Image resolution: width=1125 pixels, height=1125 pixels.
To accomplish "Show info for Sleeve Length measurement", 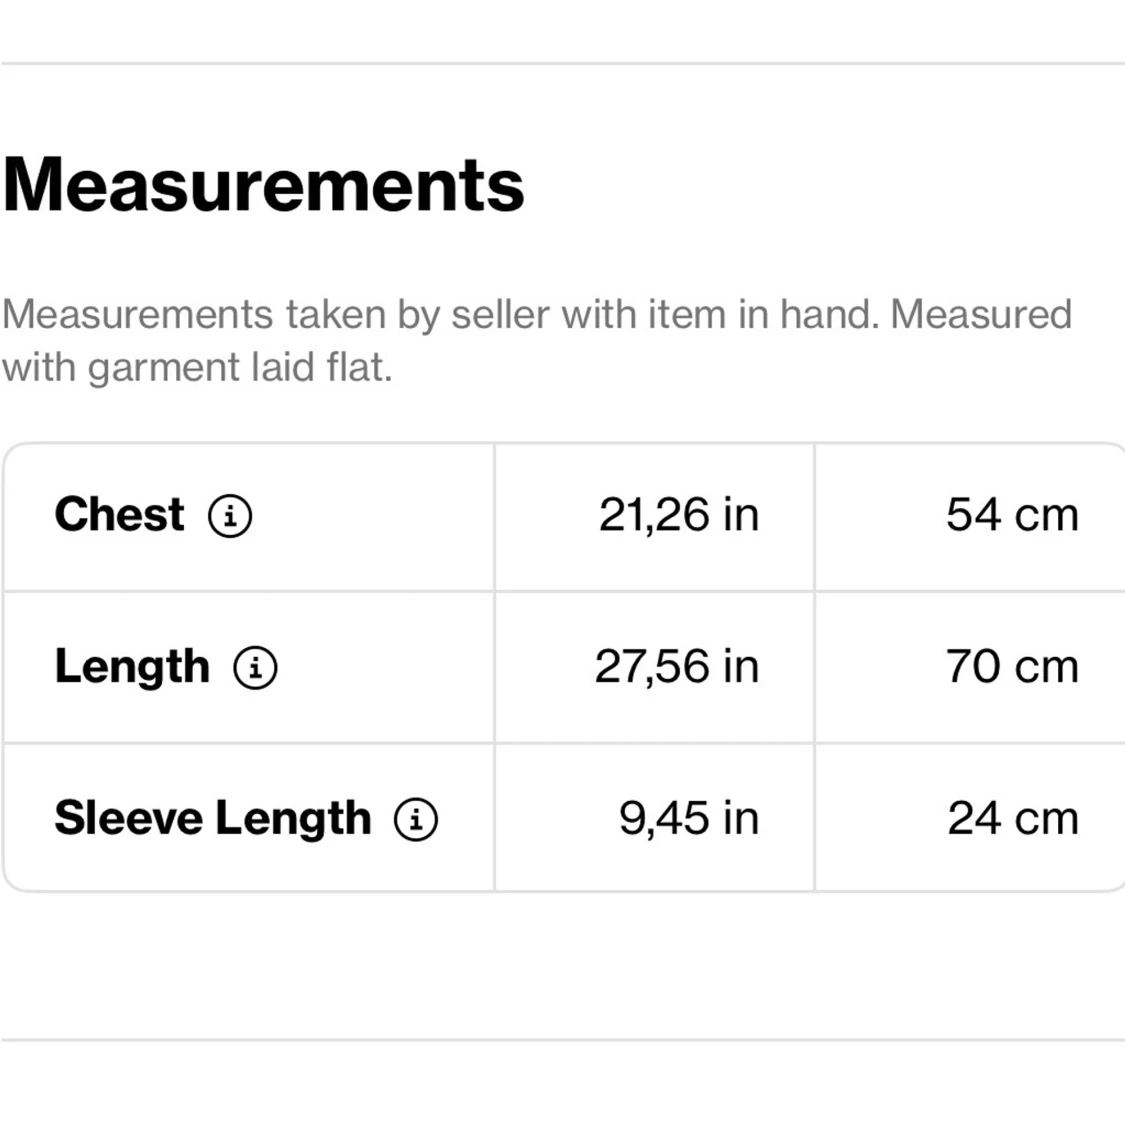I will pyautogui.click(x=416, y=819).
